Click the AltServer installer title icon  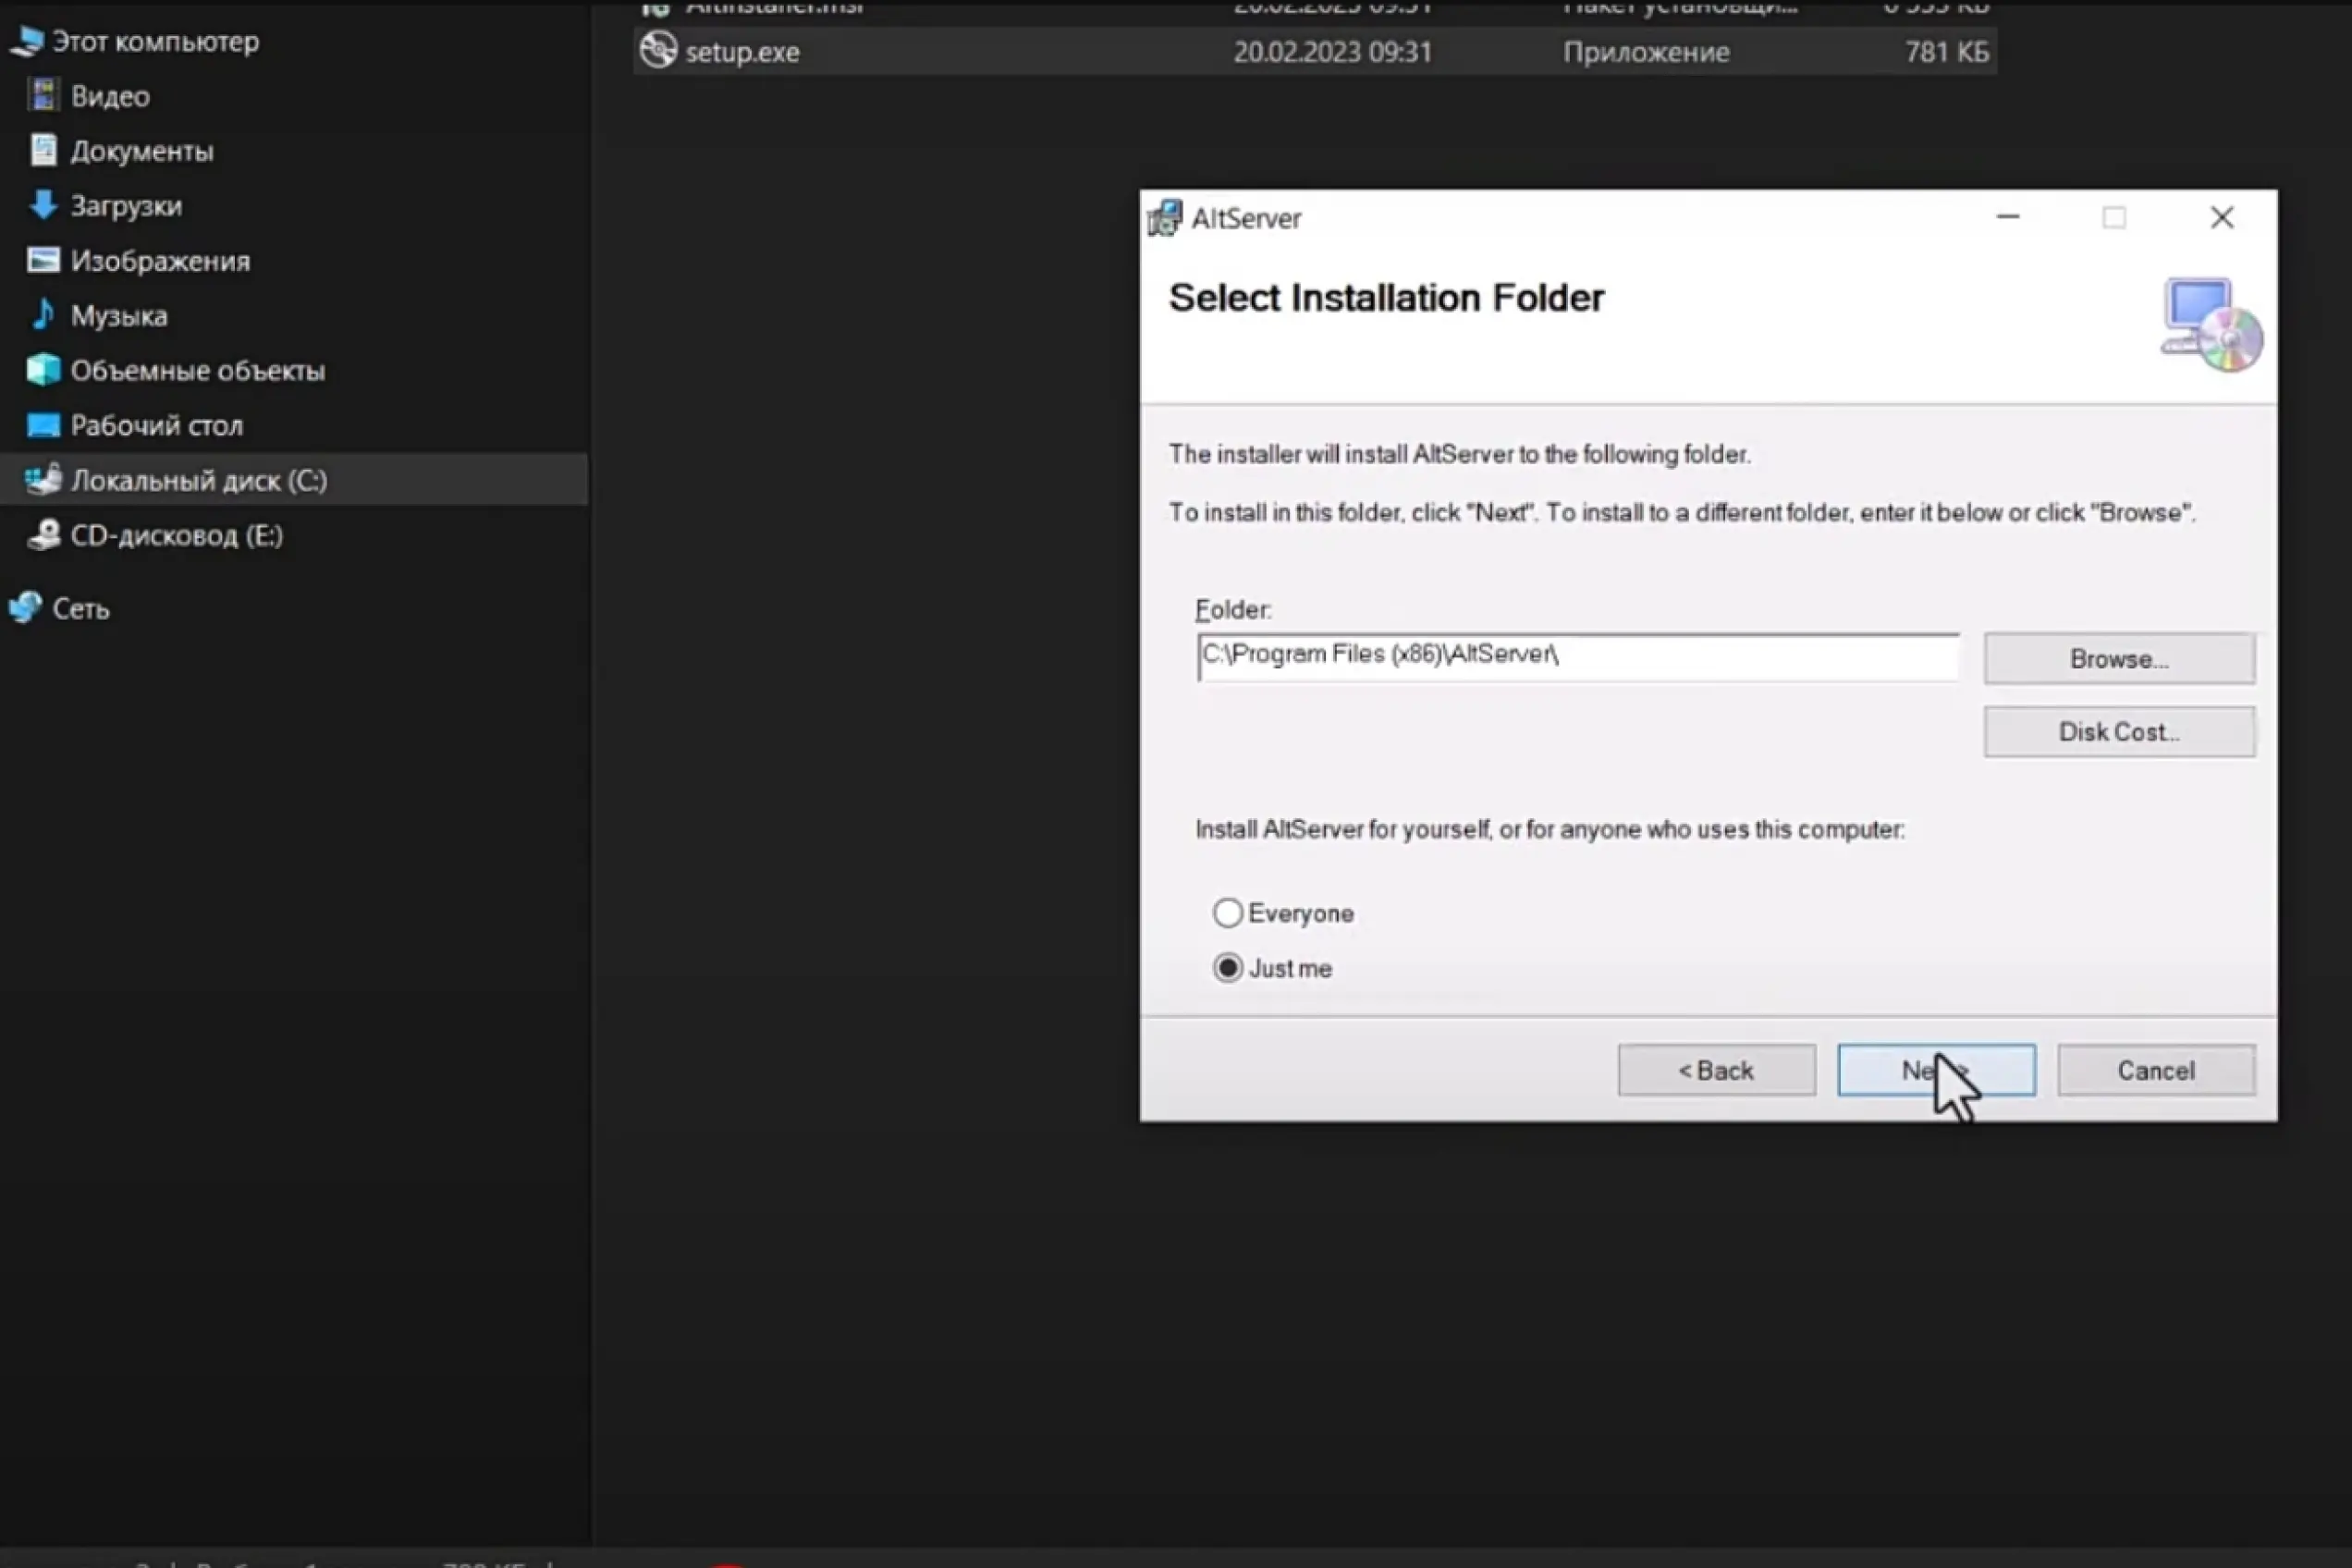[1164, 218]
